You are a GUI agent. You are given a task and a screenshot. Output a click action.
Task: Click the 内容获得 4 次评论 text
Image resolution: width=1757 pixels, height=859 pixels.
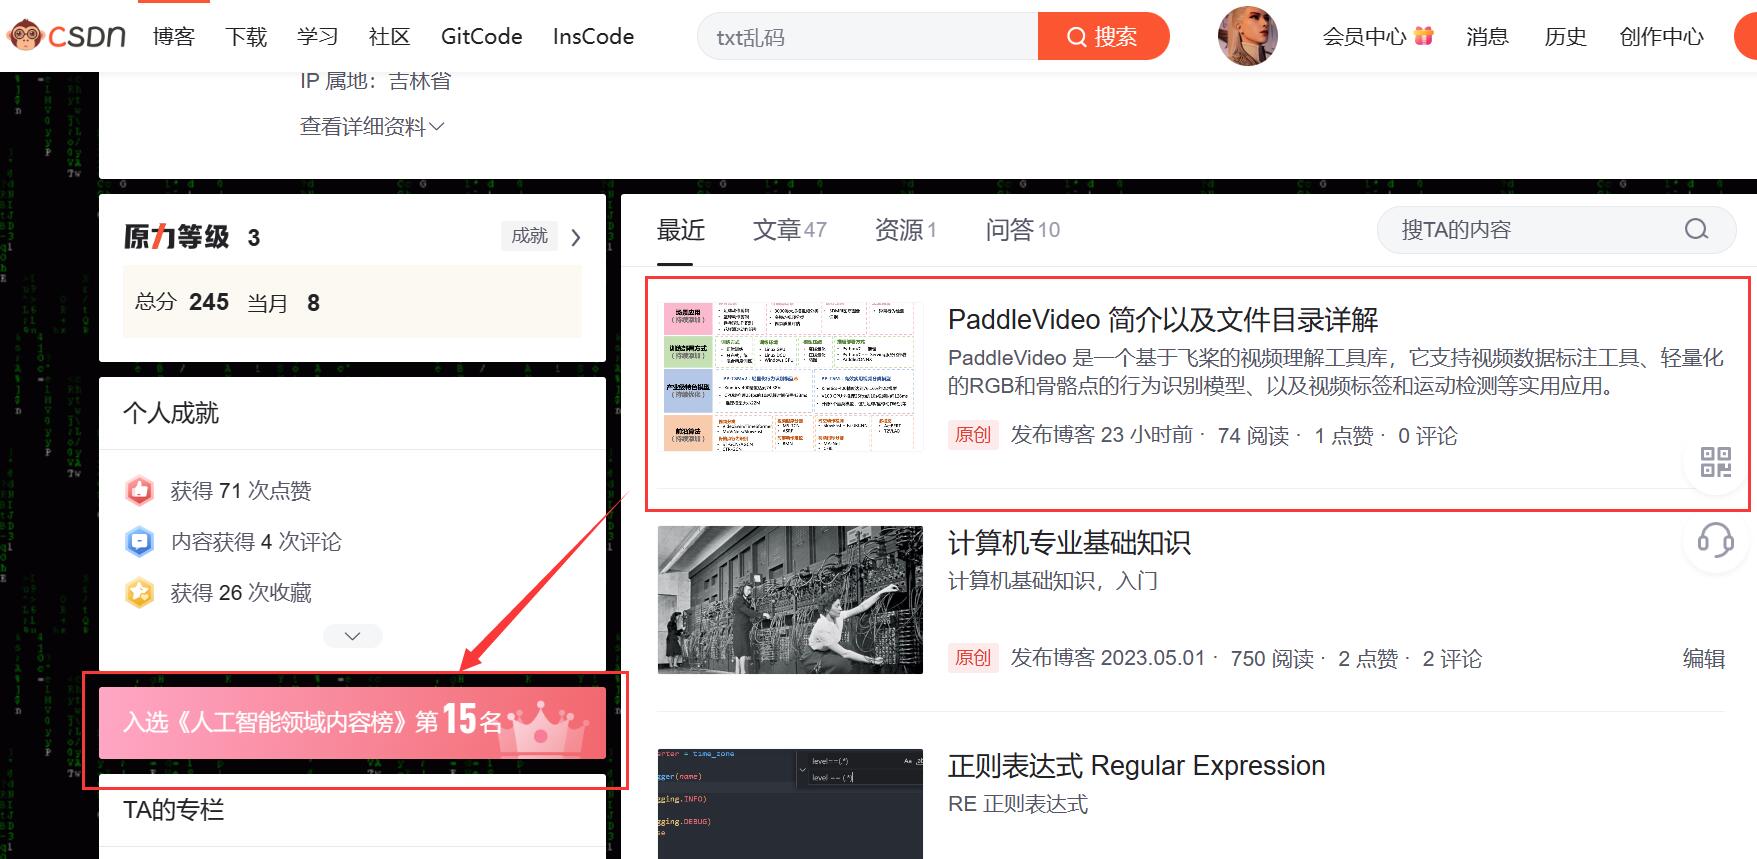[x=256, y=542]
